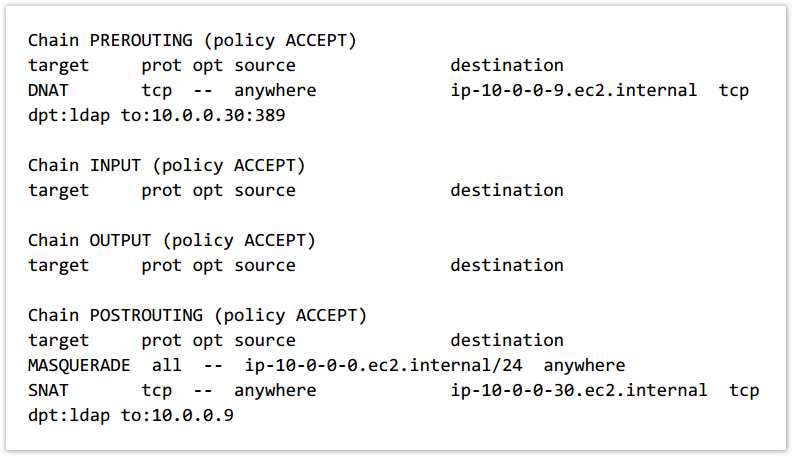Click the 'source' header under Chain OUTPUT
Image resolution: width=792 pixels, height=456 pixels.
265,265
